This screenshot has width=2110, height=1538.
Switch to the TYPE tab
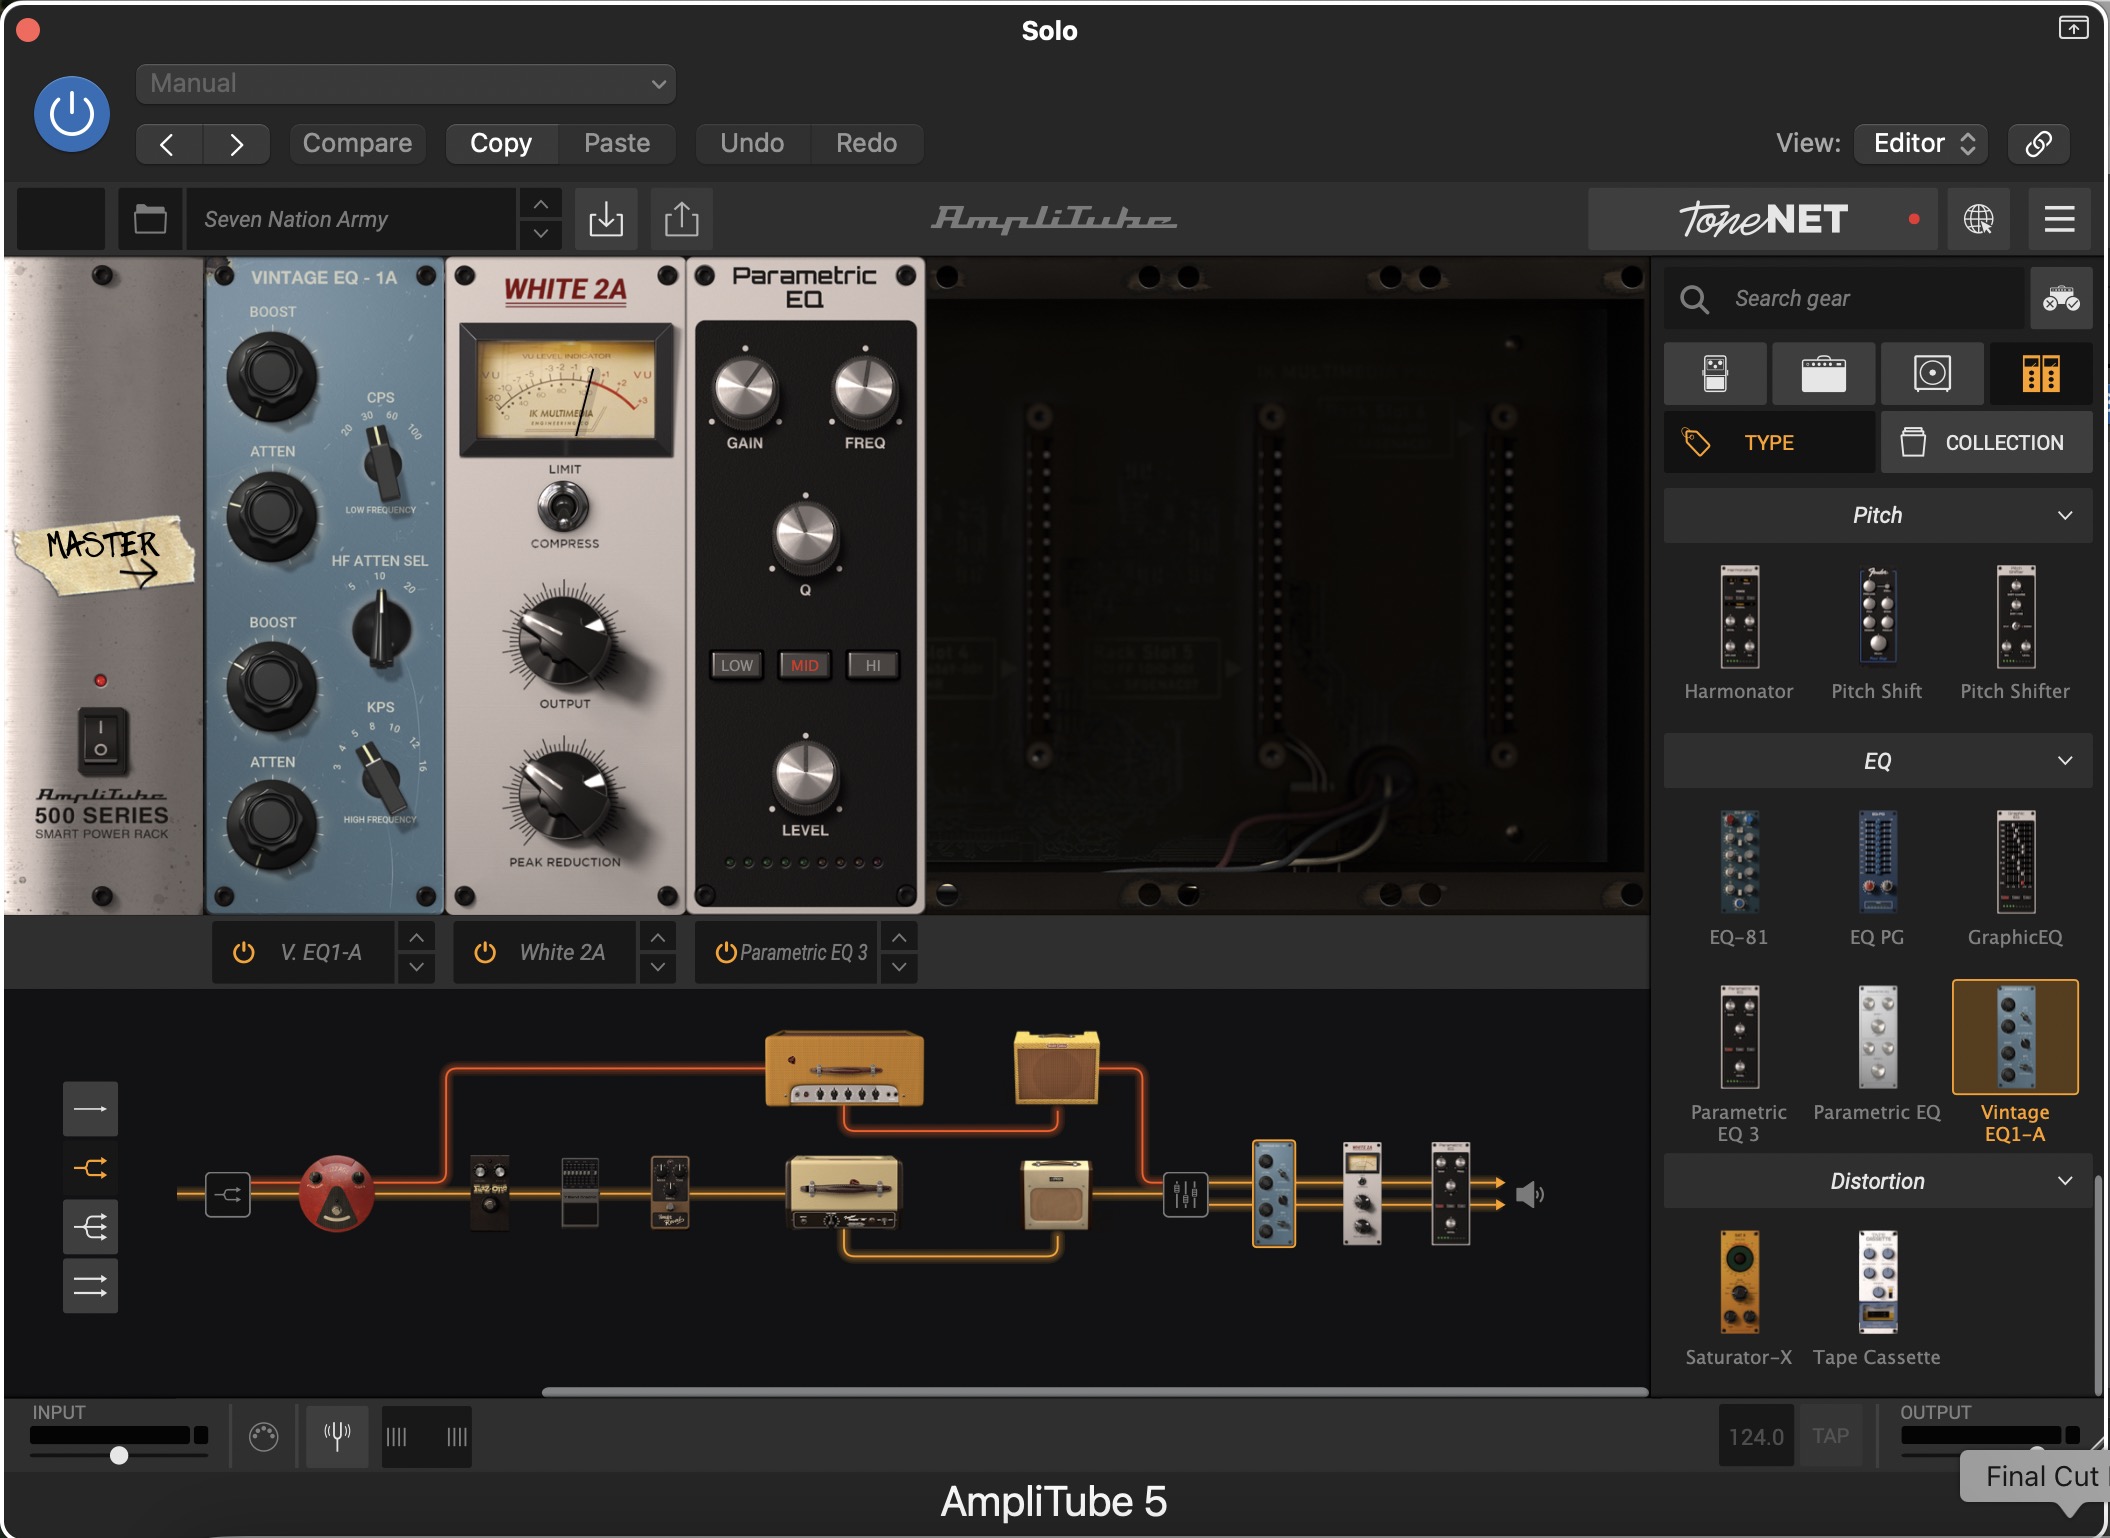1769,442
